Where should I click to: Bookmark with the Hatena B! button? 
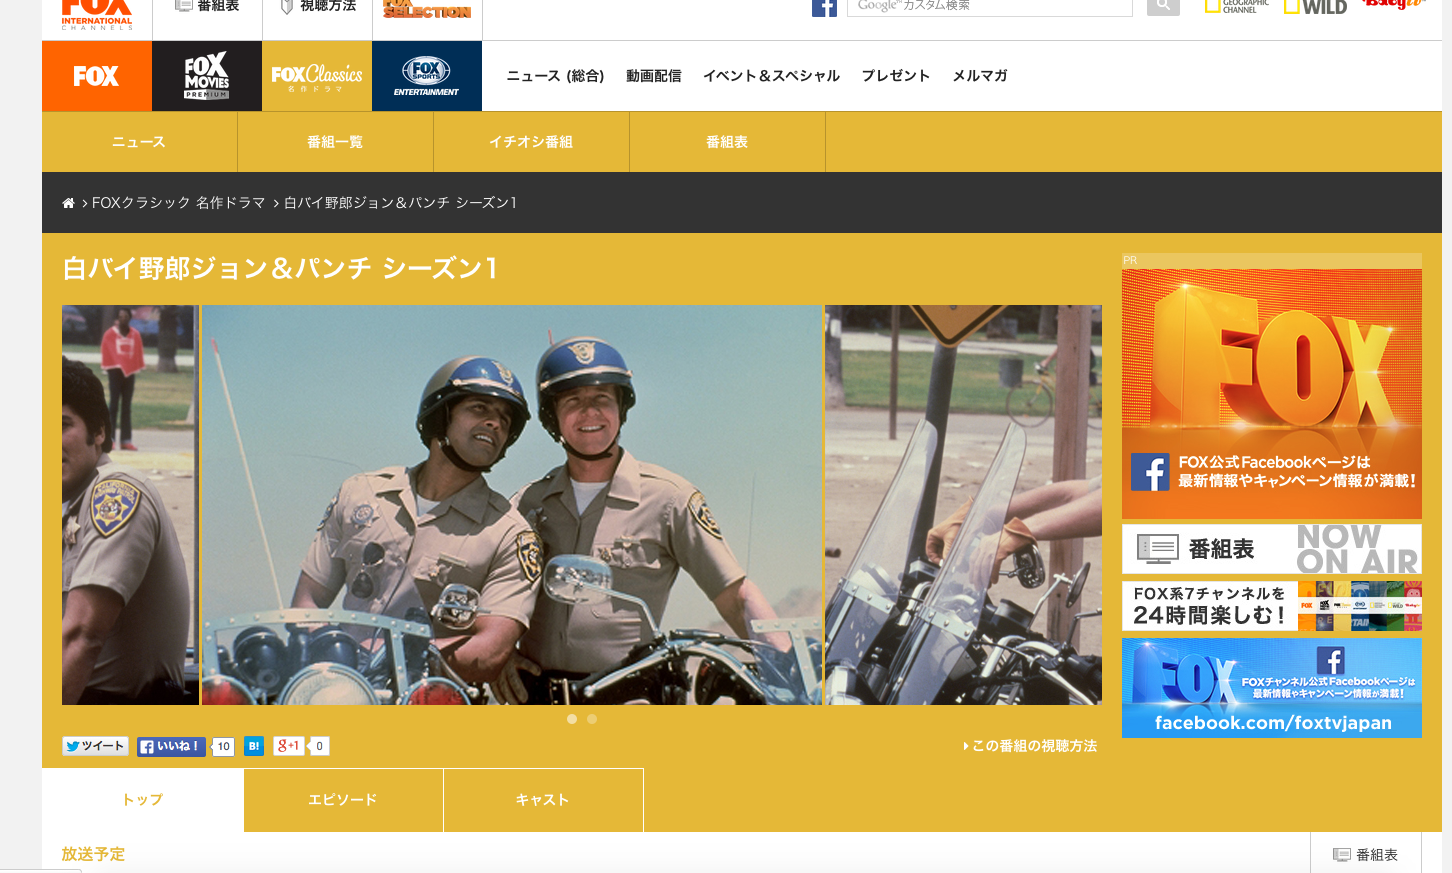(254, 746)
